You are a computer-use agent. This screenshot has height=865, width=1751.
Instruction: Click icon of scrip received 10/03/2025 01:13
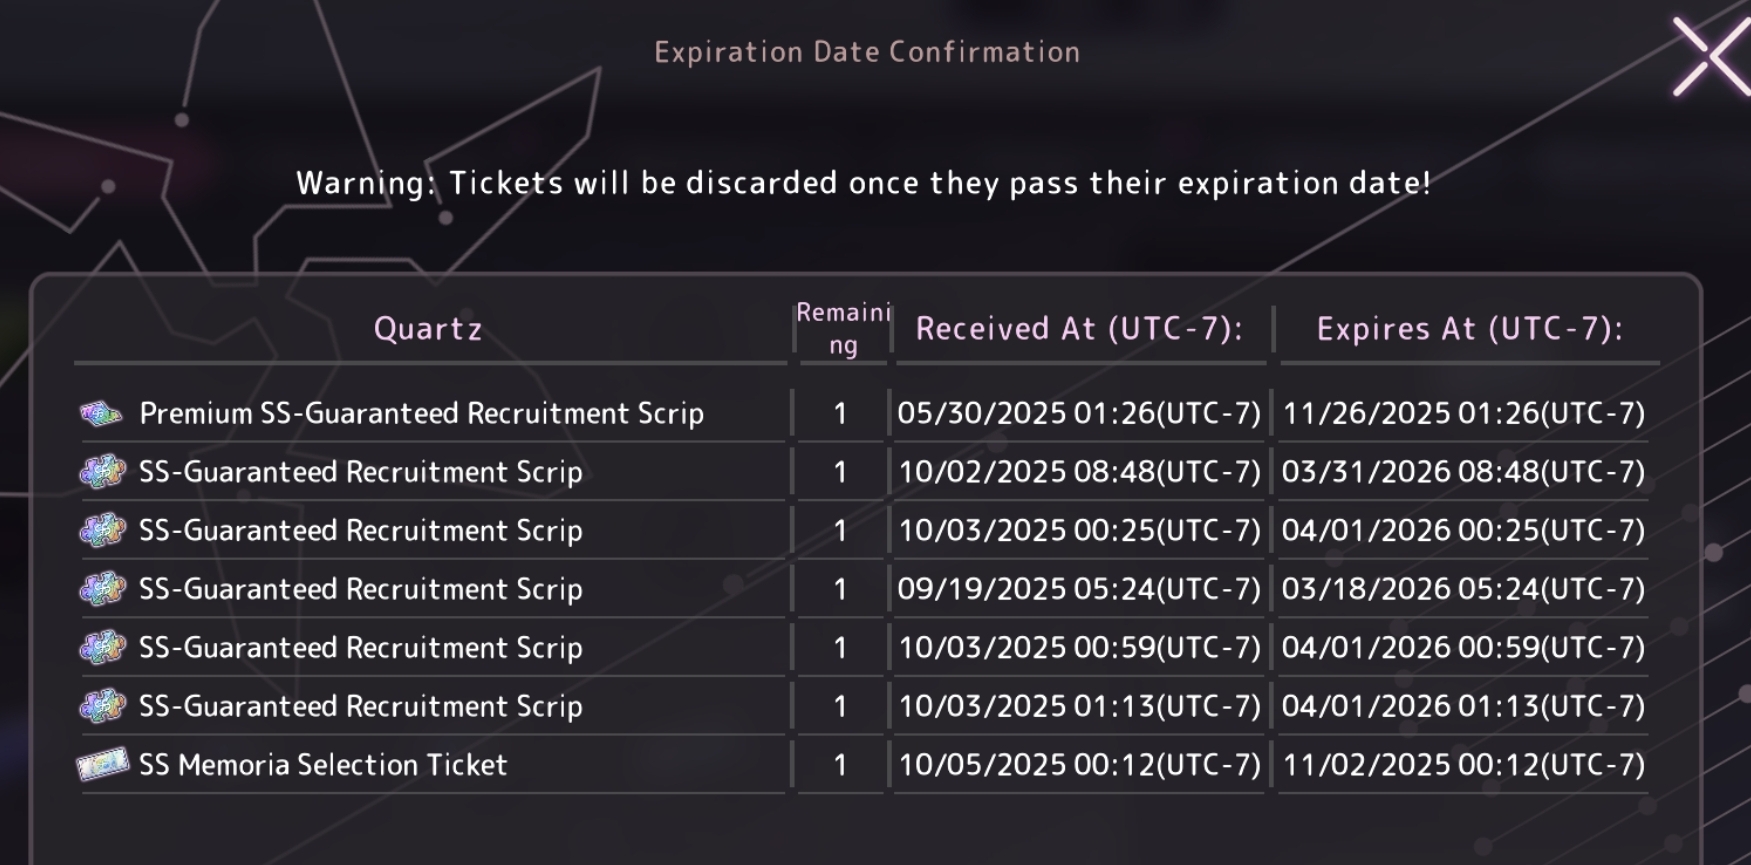pyautogui.click(x=102, y=706)
